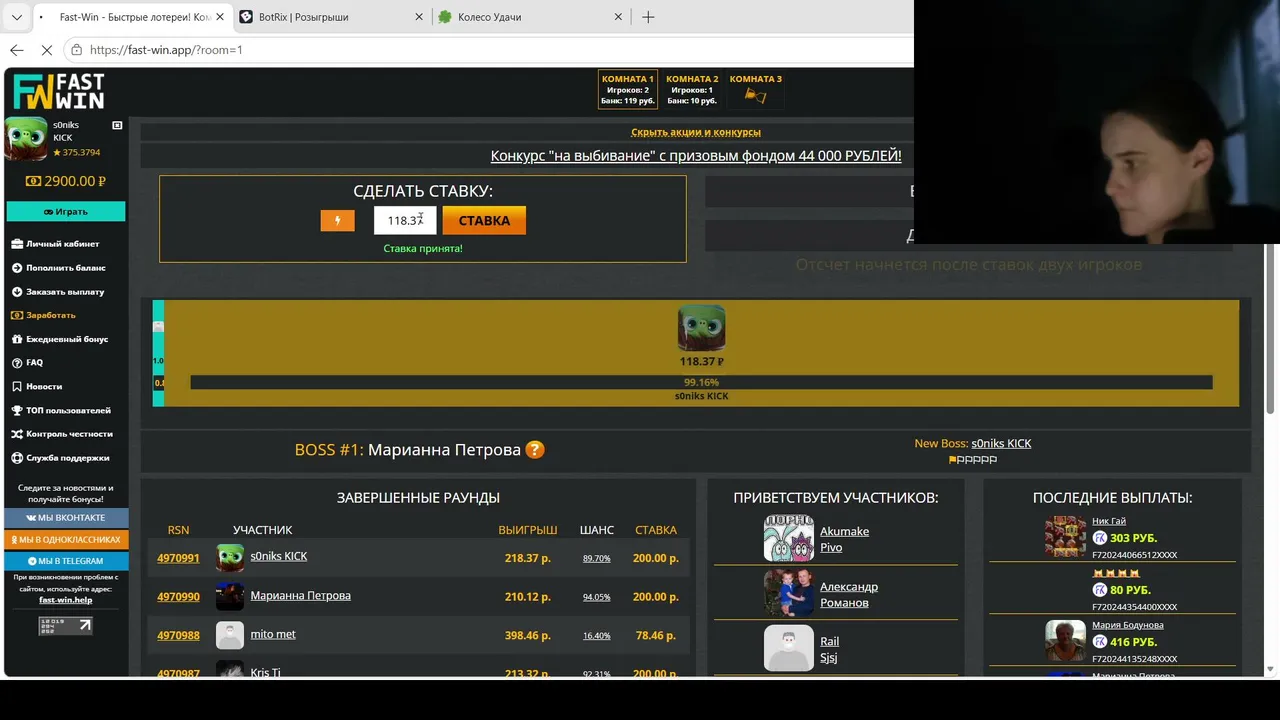
Task: Click the s0niks KICK avatar in round 4970991
Action: pyautogui.click(x=230, y=557)
